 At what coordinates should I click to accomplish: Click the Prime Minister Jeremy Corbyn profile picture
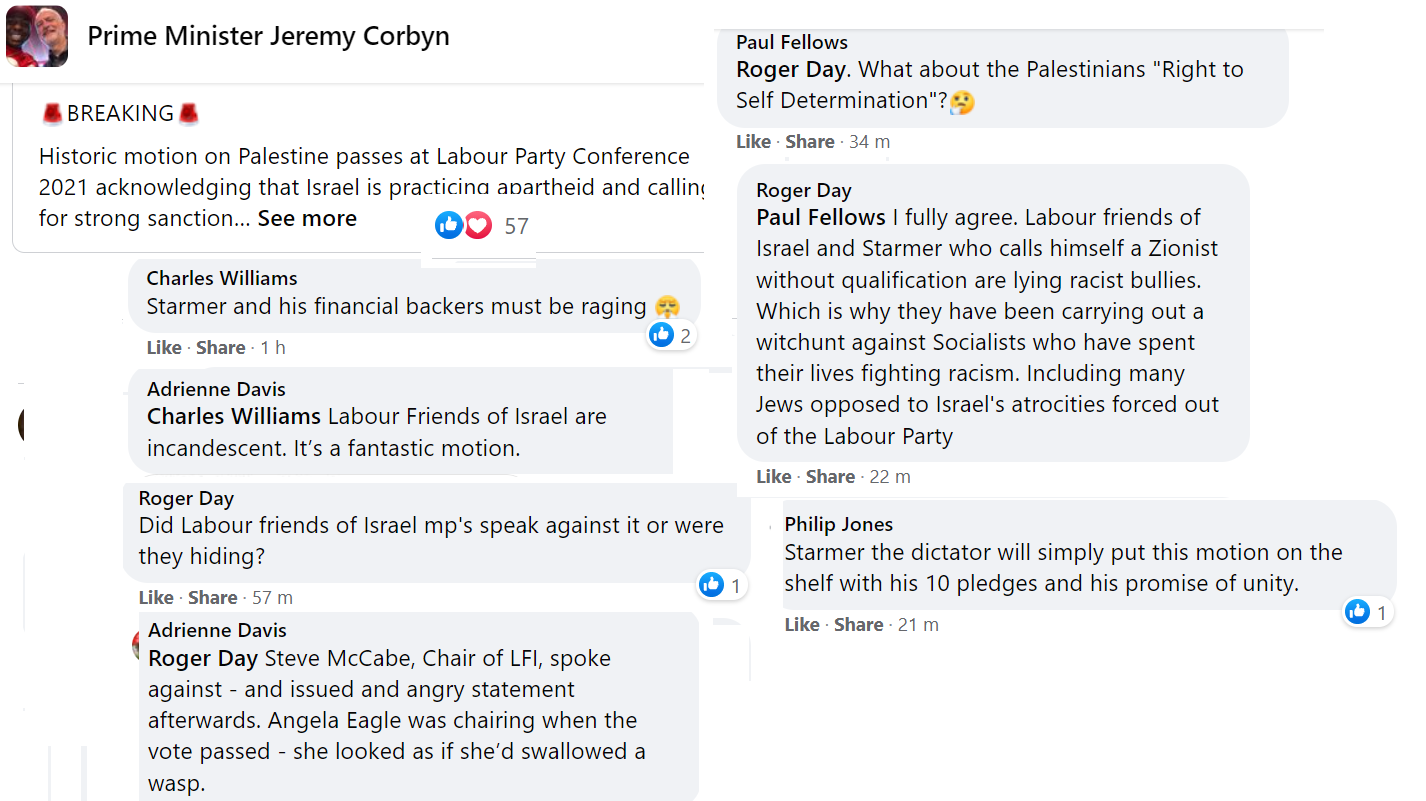tap(37, 37)
